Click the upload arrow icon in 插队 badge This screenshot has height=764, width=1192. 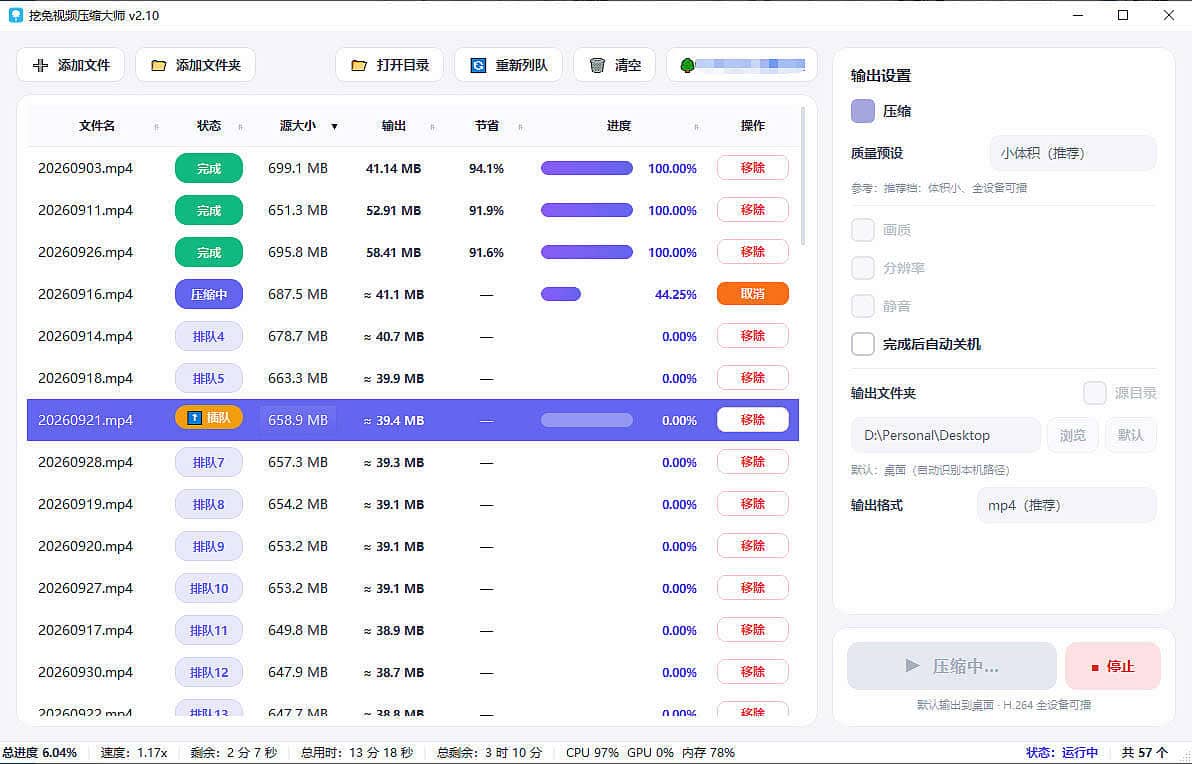pos(194,417)
